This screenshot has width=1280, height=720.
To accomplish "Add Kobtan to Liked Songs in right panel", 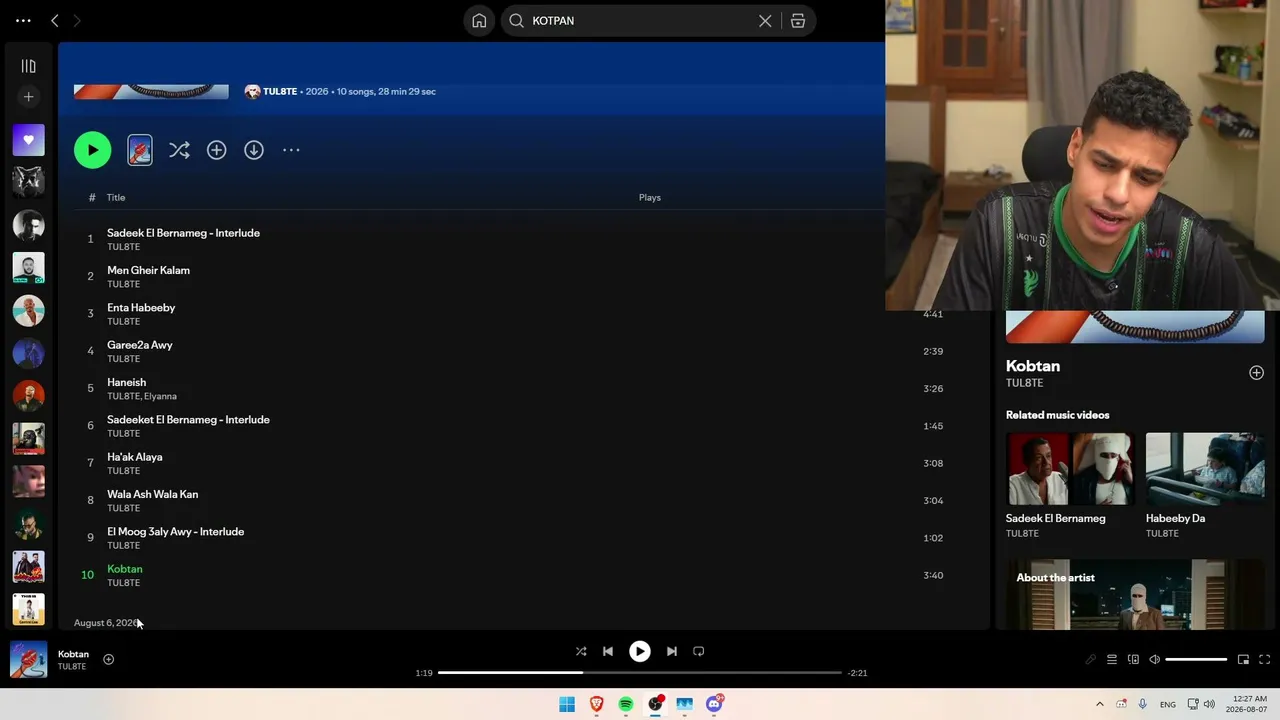I will click(1256, 373).
